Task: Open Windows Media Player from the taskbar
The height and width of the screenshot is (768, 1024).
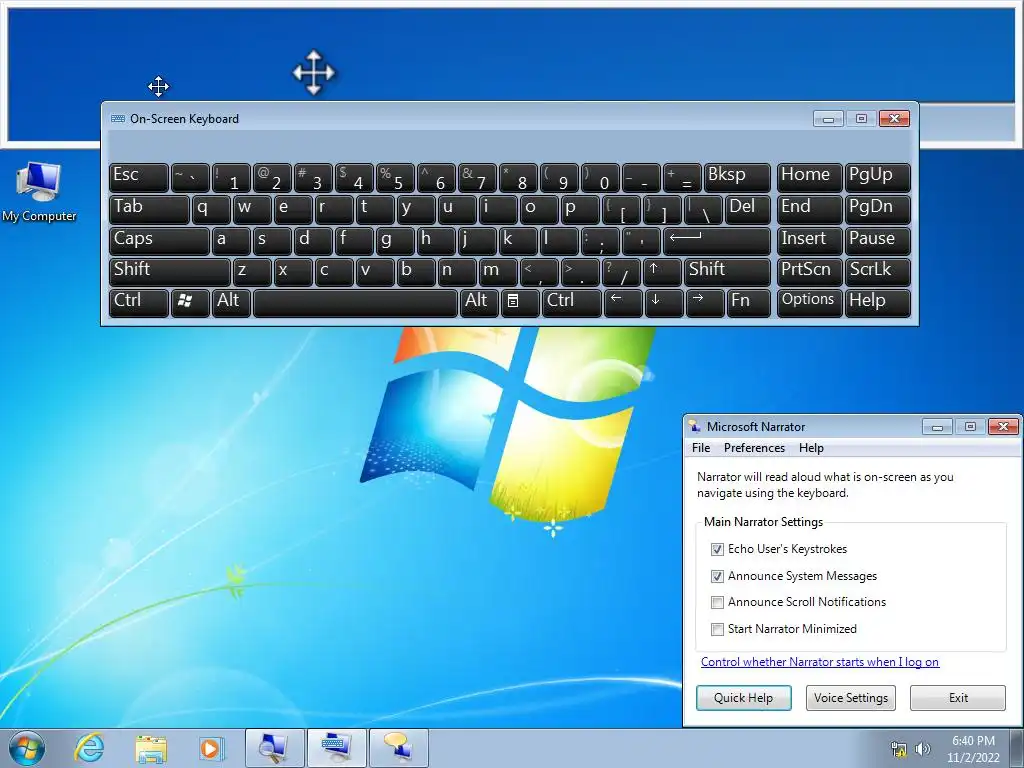Action: click(x=210, y=748)
